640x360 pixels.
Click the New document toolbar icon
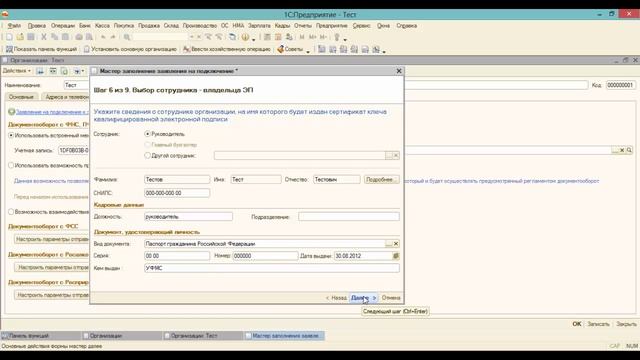click(x=9, y=37)
